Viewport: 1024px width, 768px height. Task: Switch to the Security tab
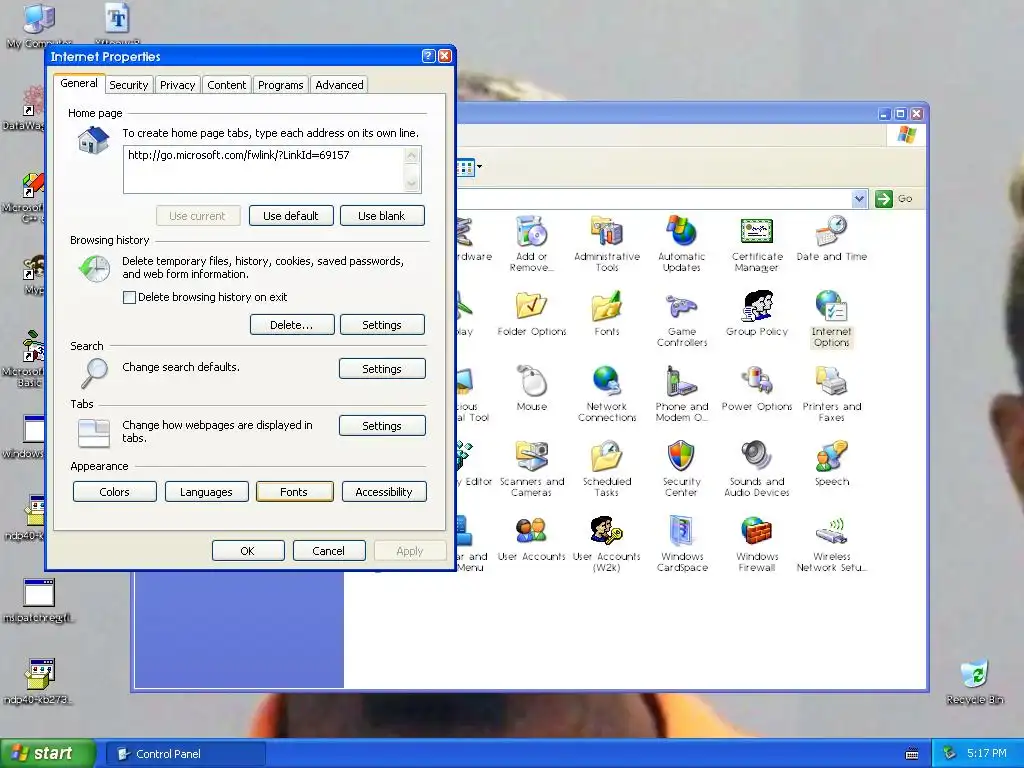129,85
